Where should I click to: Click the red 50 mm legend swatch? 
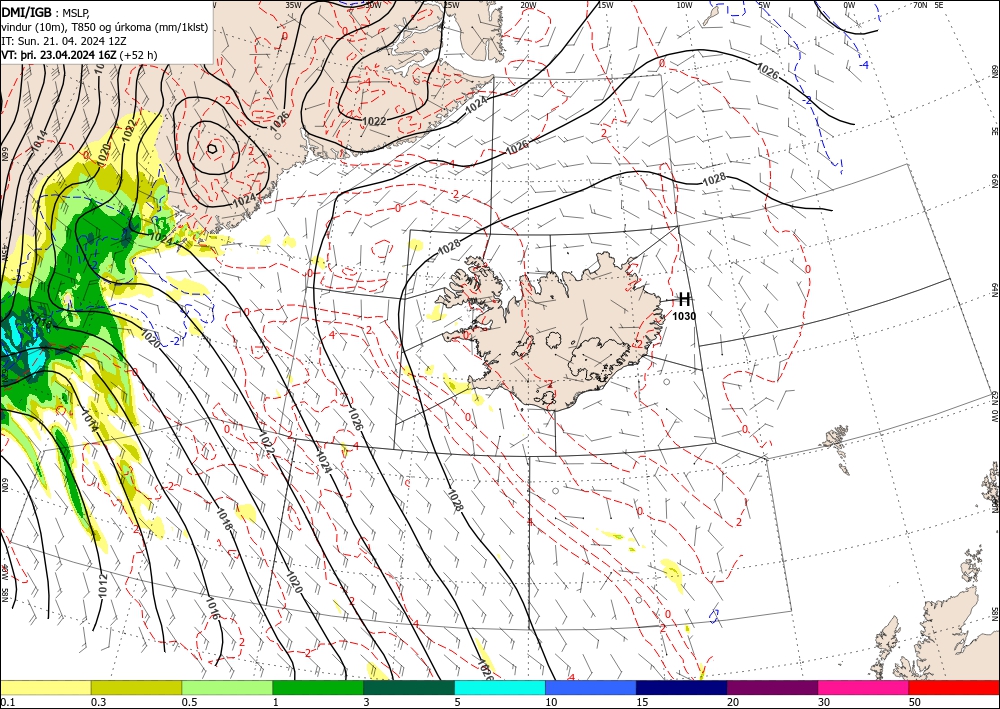click(x=954, y=687)
